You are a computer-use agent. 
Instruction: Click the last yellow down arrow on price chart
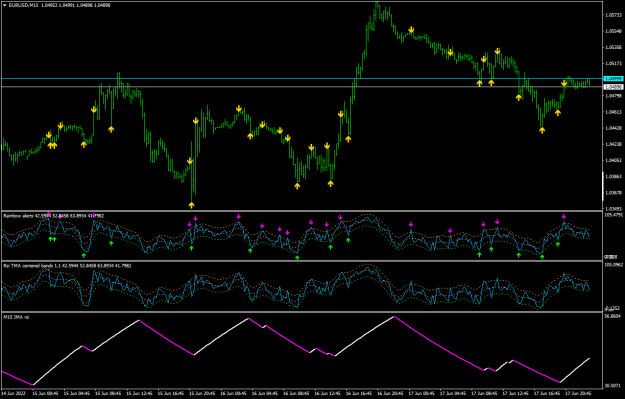(564, 83)
